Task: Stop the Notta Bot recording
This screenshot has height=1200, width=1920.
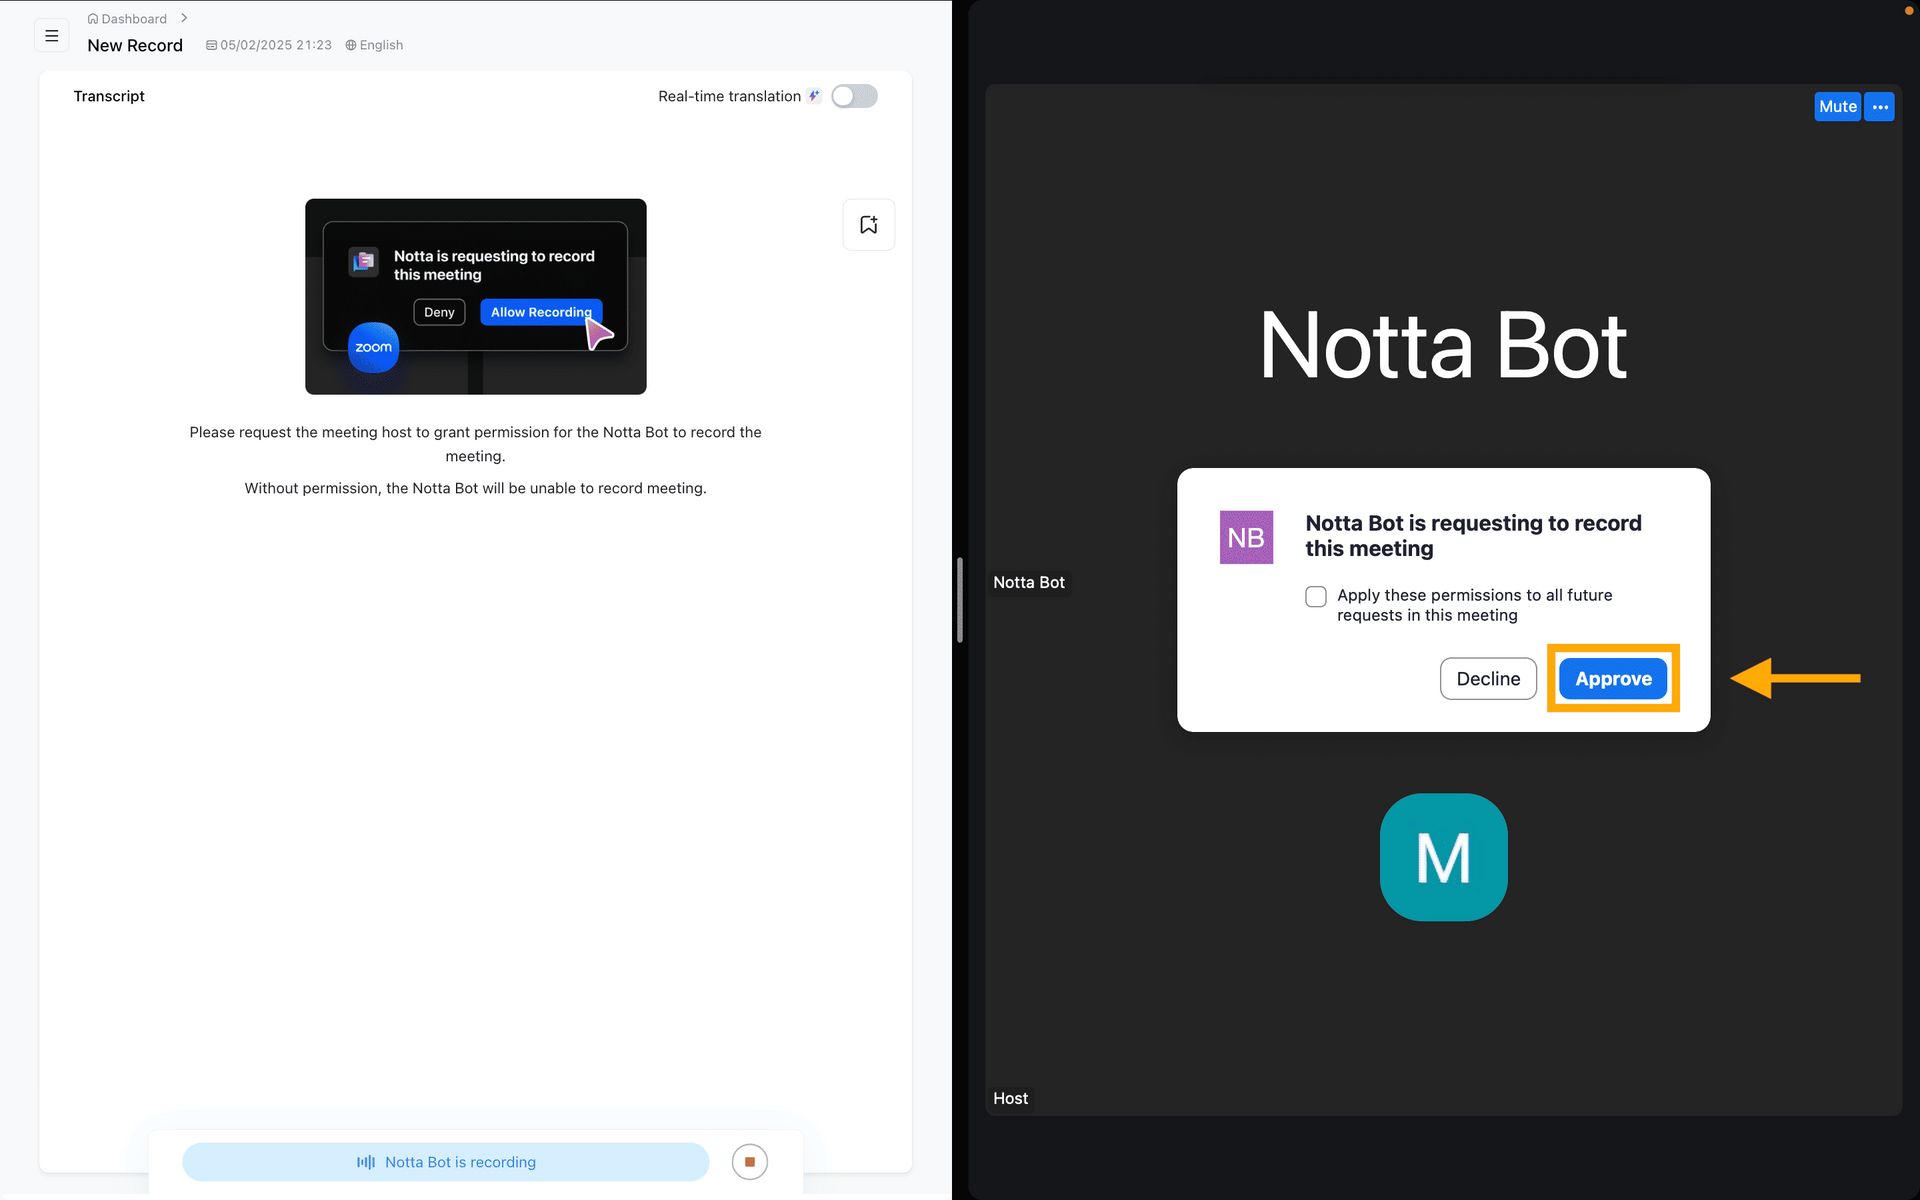Action: pos(749,1162)
